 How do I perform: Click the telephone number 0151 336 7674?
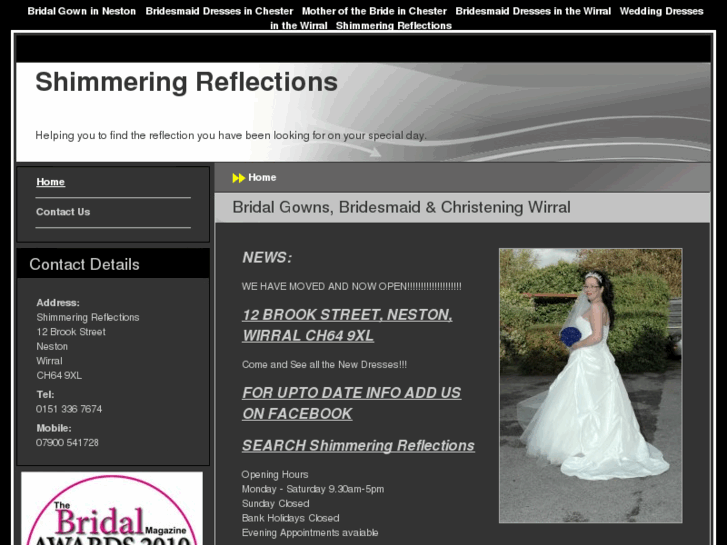click(69, 409)
